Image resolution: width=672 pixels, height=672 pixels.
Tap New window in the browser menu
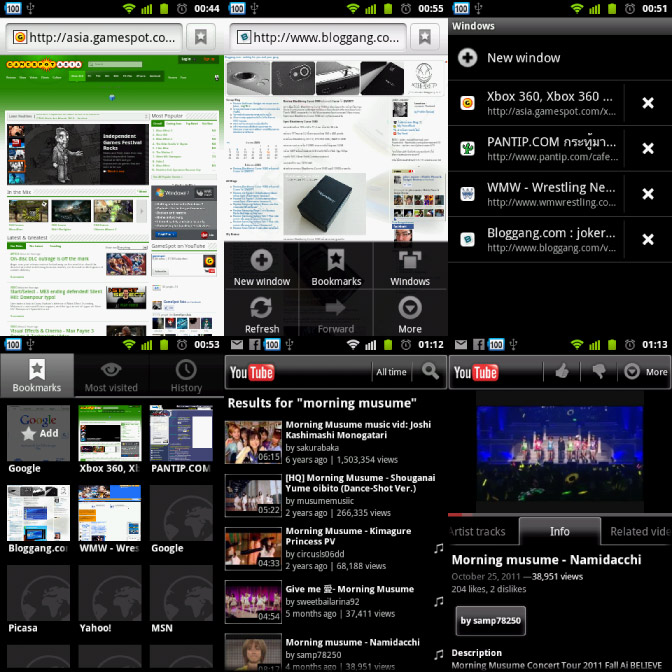[x=261, y=267]
